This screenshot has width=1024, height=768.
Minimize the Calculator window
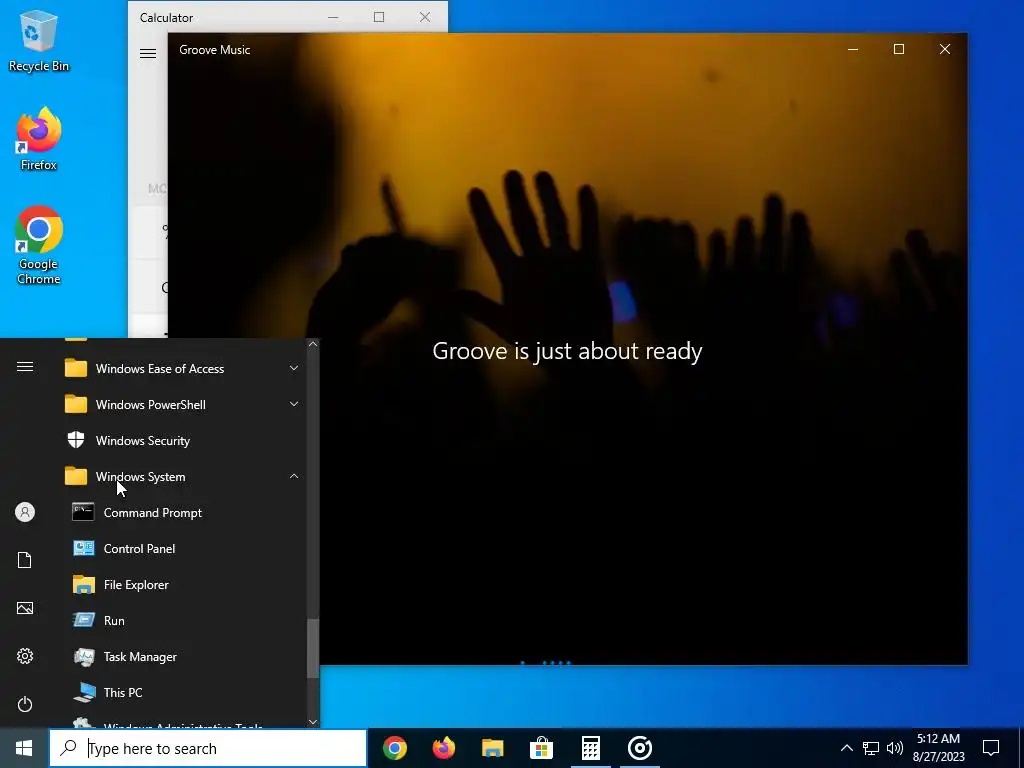pos(333,17)
